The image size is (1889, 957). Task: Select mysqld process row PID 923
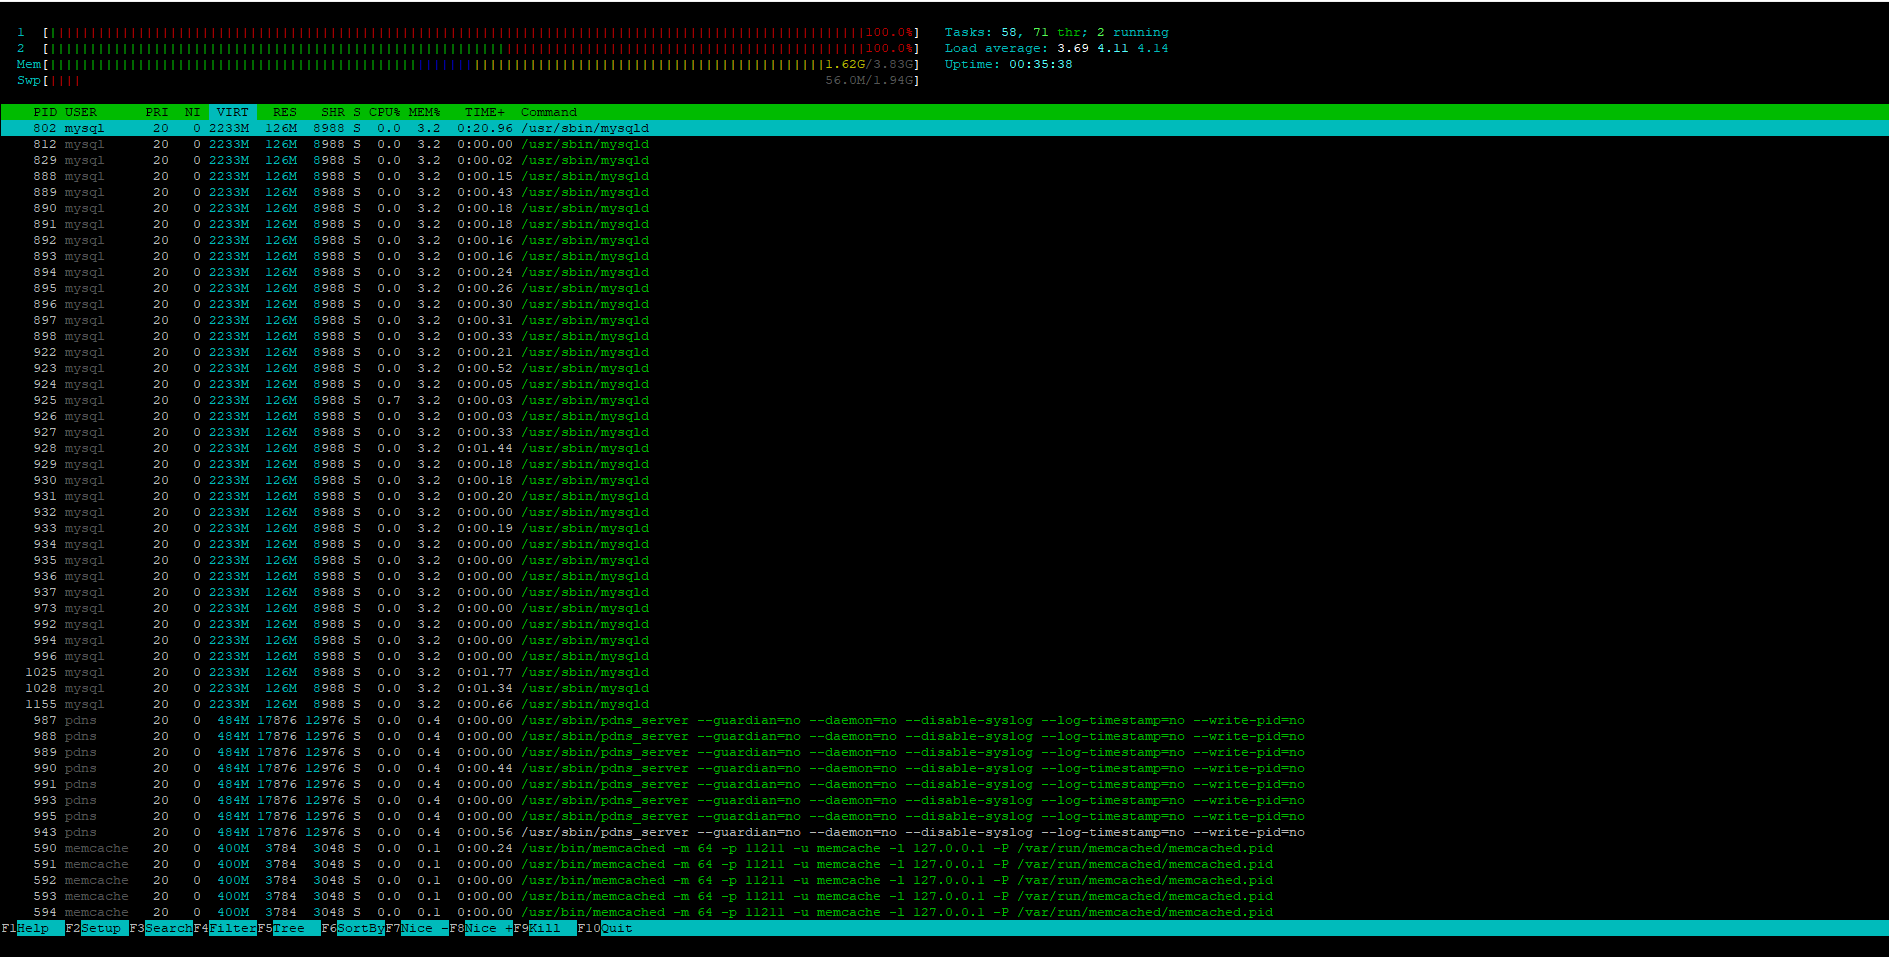[x=944, y=368]
